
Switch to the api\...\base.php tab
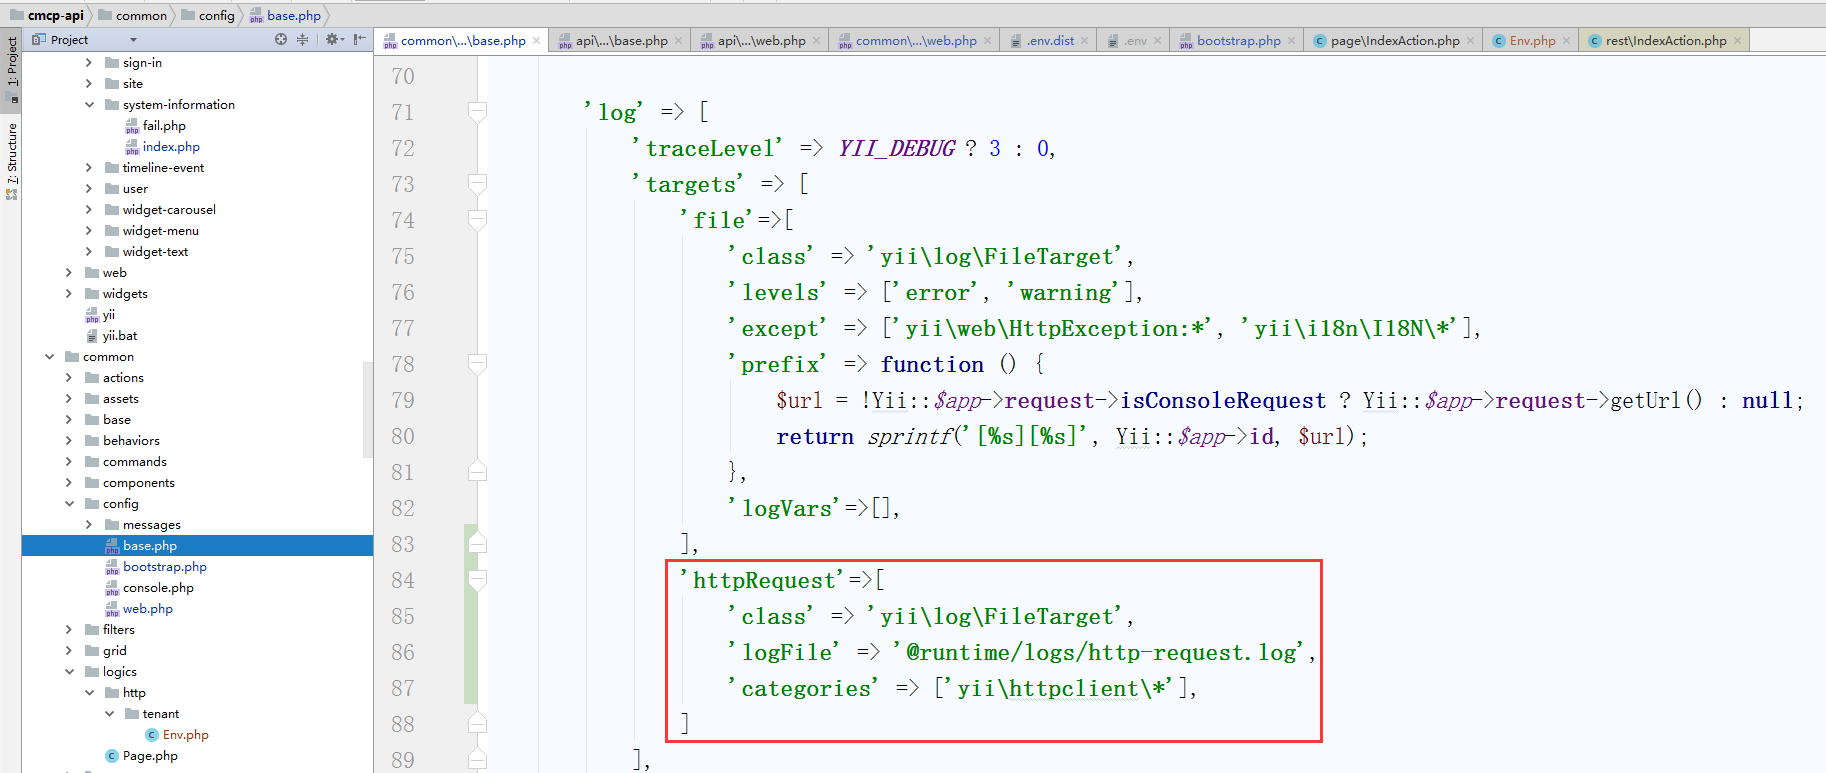tap(620, 41)
